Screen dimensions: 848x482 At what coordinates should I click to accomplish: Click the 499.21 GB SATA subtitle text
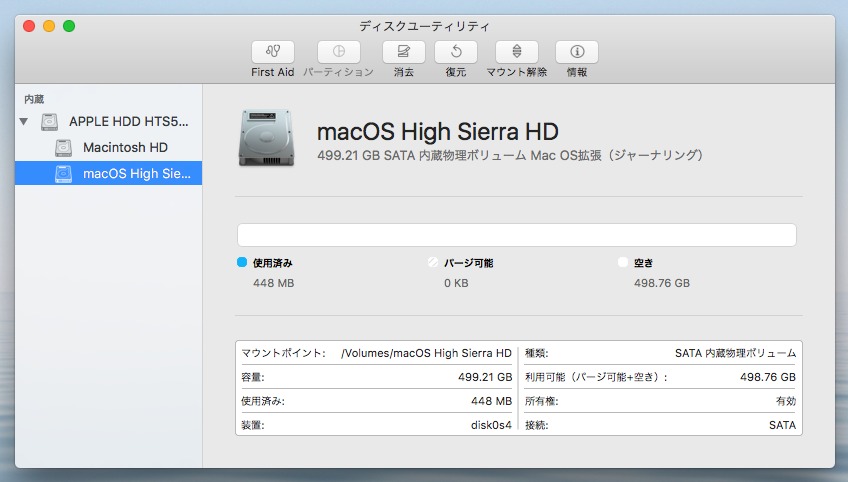pyautogui.click(x=510, y=155)
